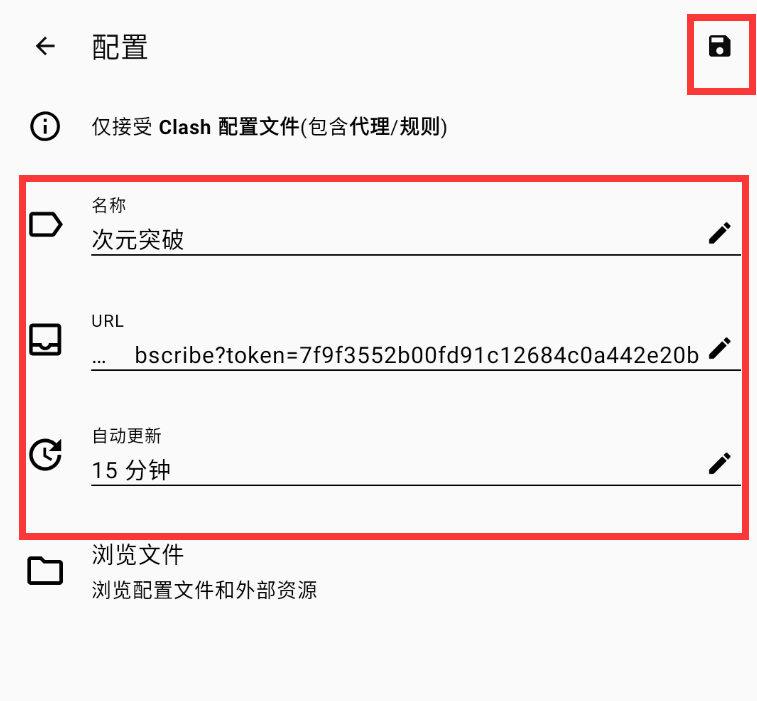Click 浏览配置文件和外部资源 description text
The width and height of the screenshot is (757, 701).
point(204,590)
